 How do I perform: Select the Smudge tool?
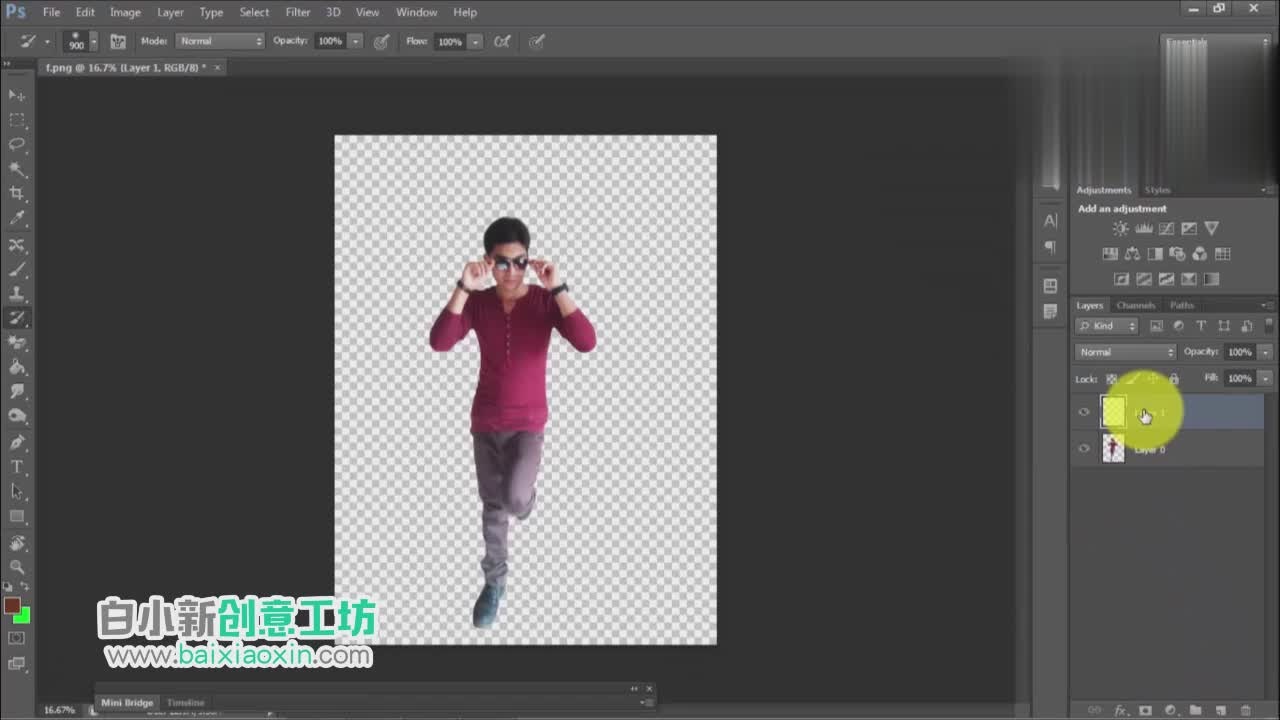coord(17,392)
